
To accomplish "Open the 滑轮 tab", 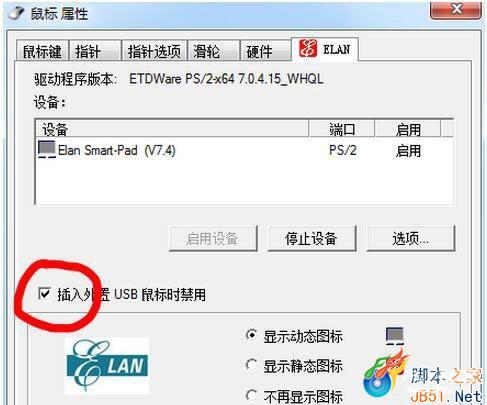I will (214, 51).
